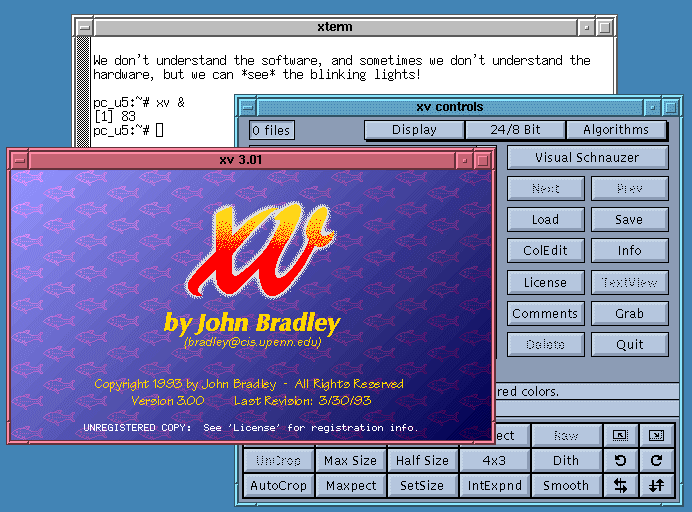Screen dimensions: 692x512
Task: Maximize the xv 3.01 image window
Action: pyautogui.click(x=483, y=160)
